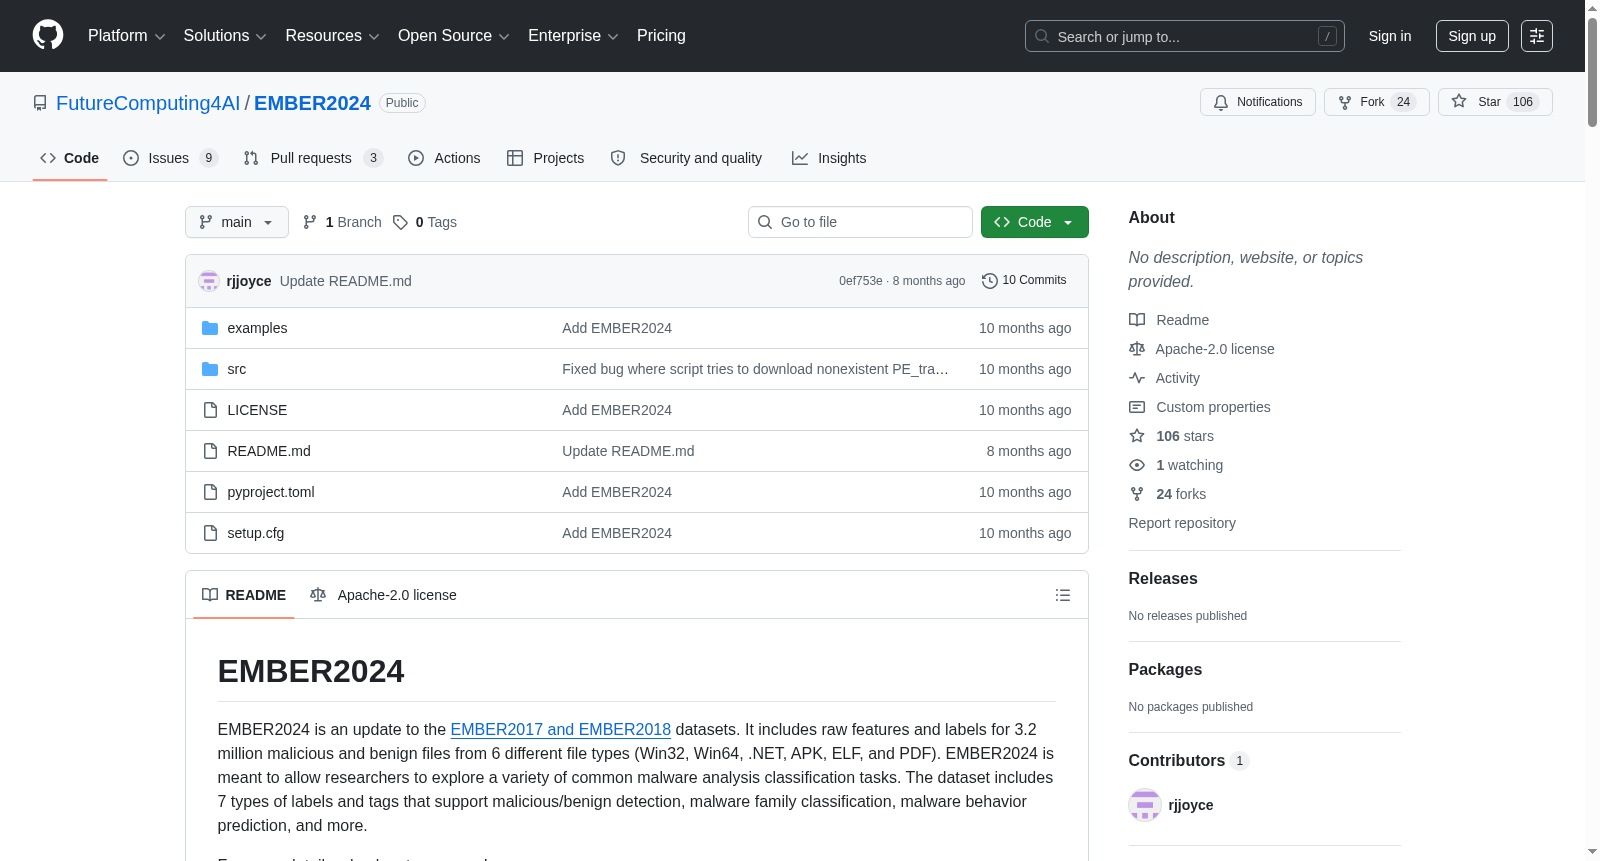The height and width of the screenshot is (861, 1600).
Task: Click the branch icon beside 1 Branch
Action: pos(310,222)
